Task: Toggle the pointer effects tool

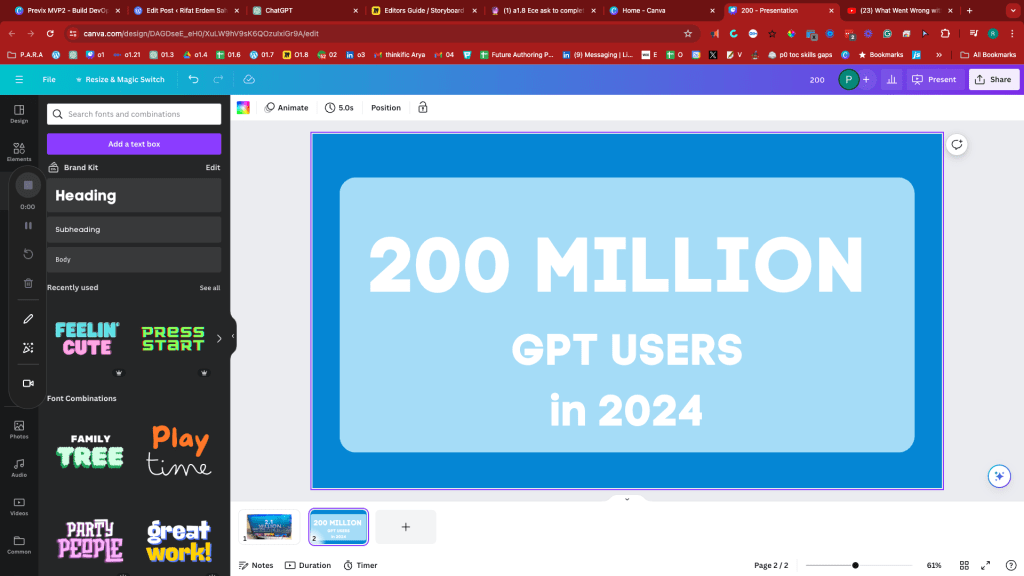Action: coord(28,348)
